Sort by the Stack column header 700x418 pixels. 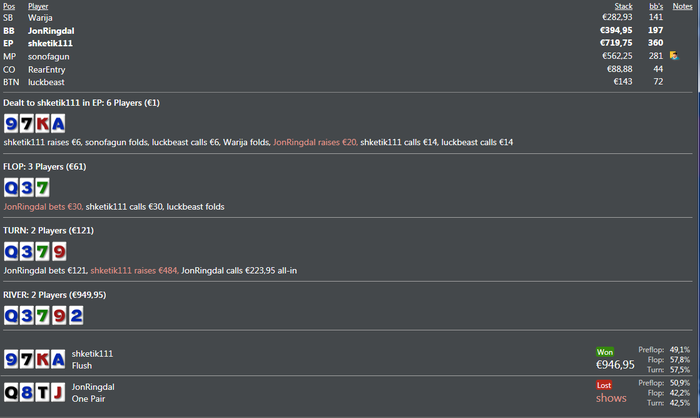tap(623, 6)
